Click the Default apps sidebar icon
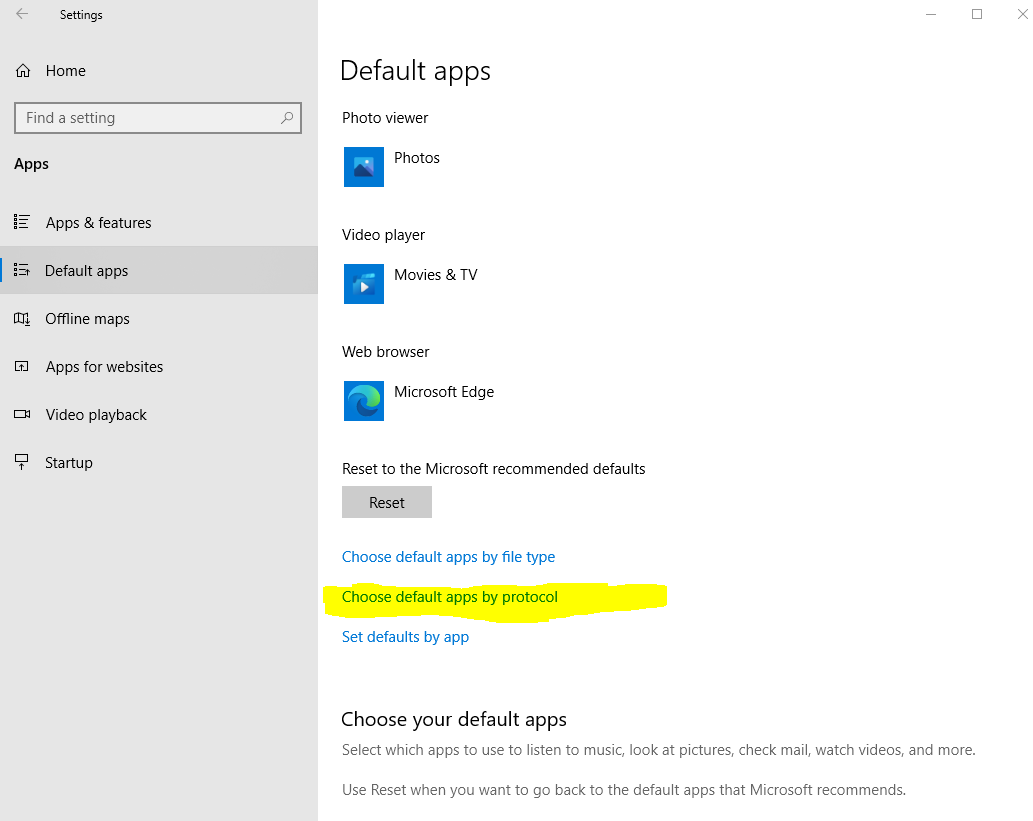1033x821 pixels. coord(22,270)
